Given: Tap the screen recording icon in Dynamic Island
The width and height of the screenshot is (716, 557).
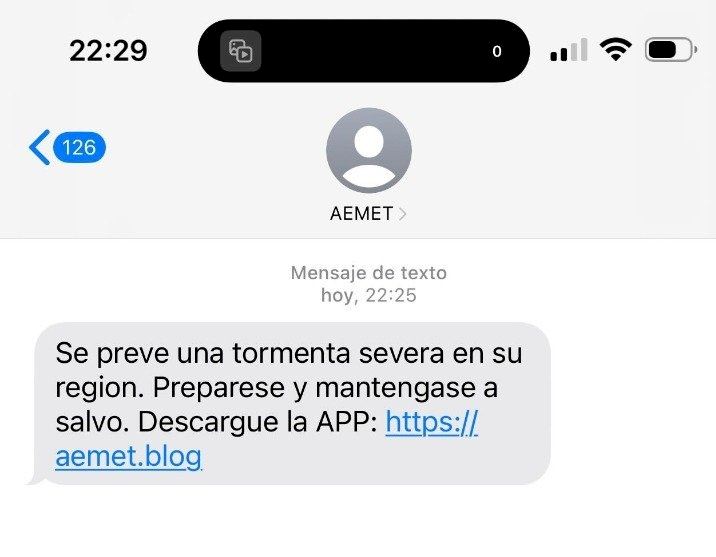Looking at the screenshot, I should point(241,51).
